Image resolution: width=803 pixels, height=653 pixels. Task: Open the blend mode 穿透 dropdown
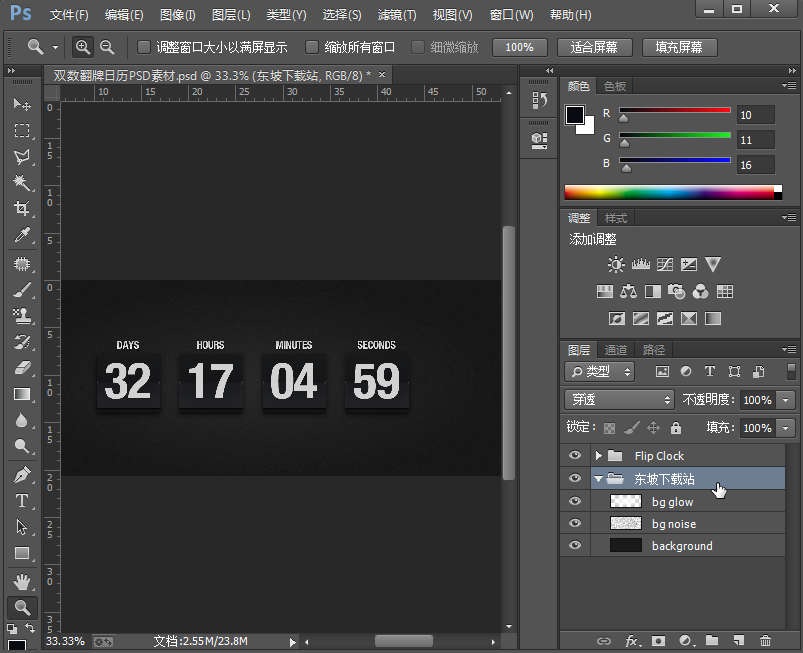tap(620, 399)
